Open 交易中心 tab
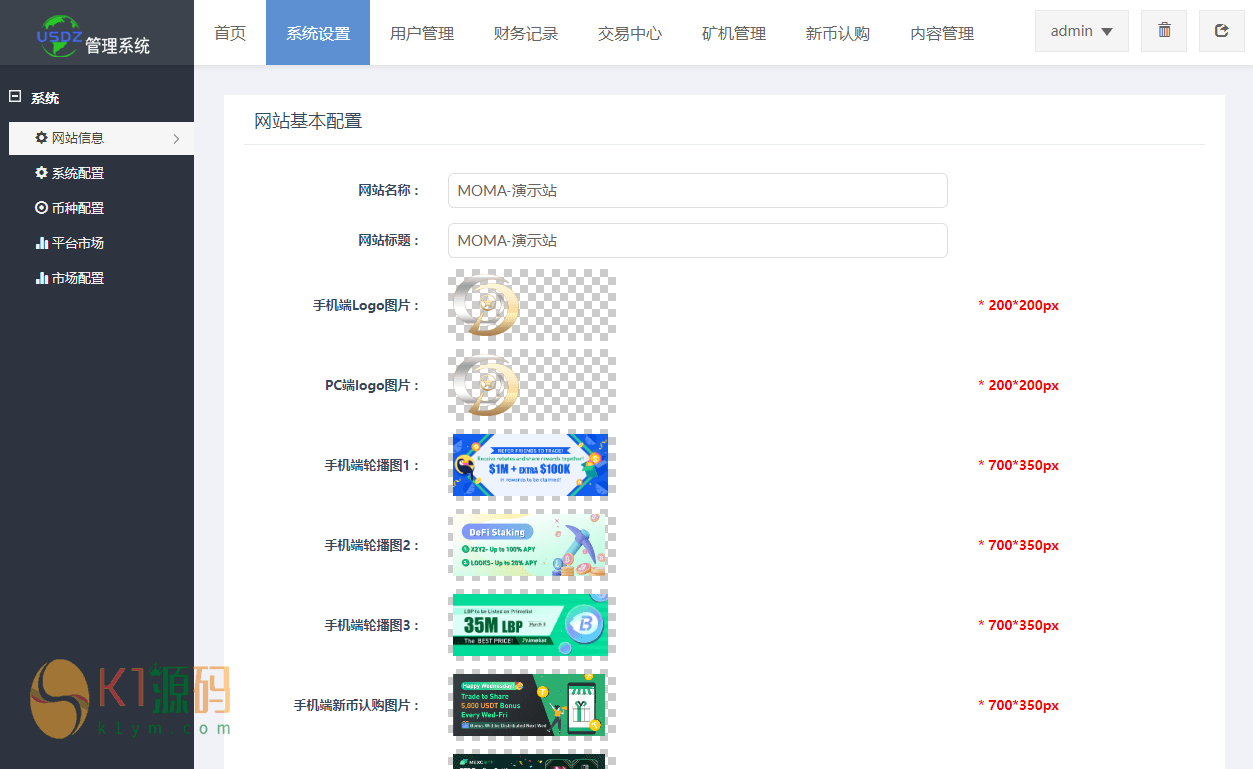 click(630, 33)
